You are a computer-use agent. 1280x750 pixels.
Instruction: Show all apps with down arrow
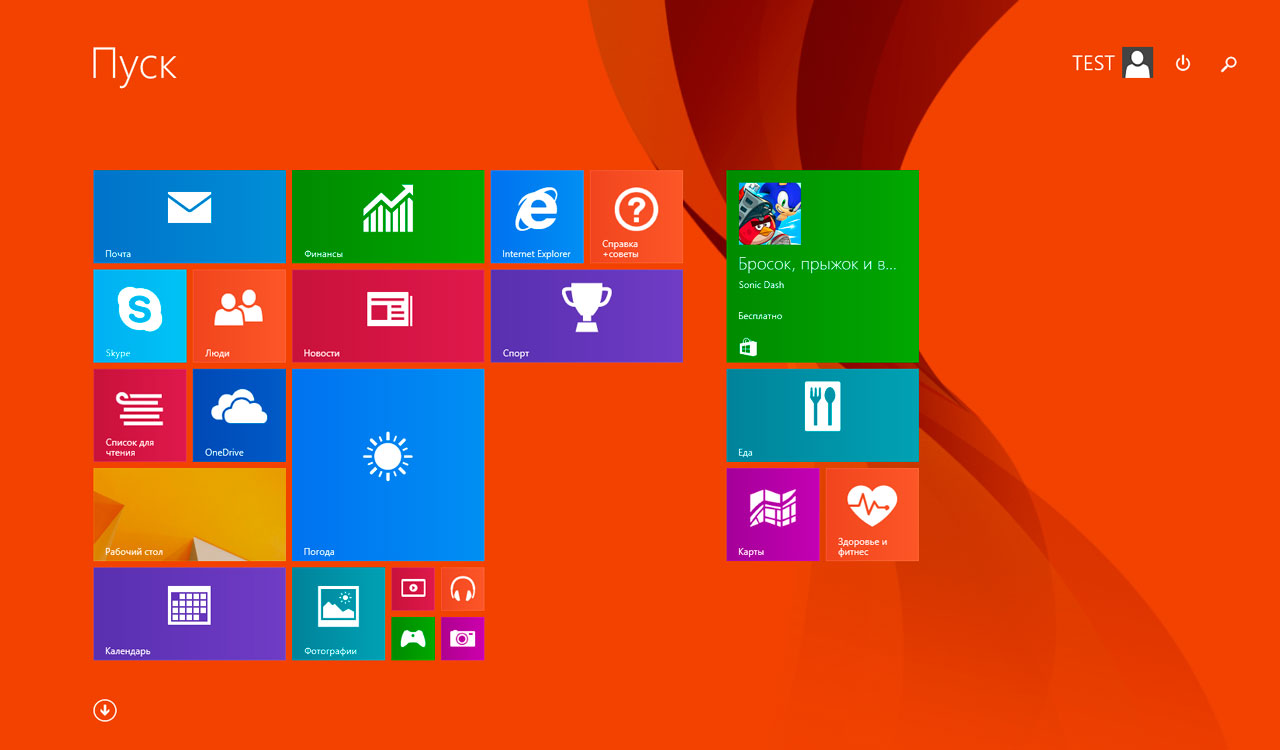pyautogui.click(x=105, y=710)
